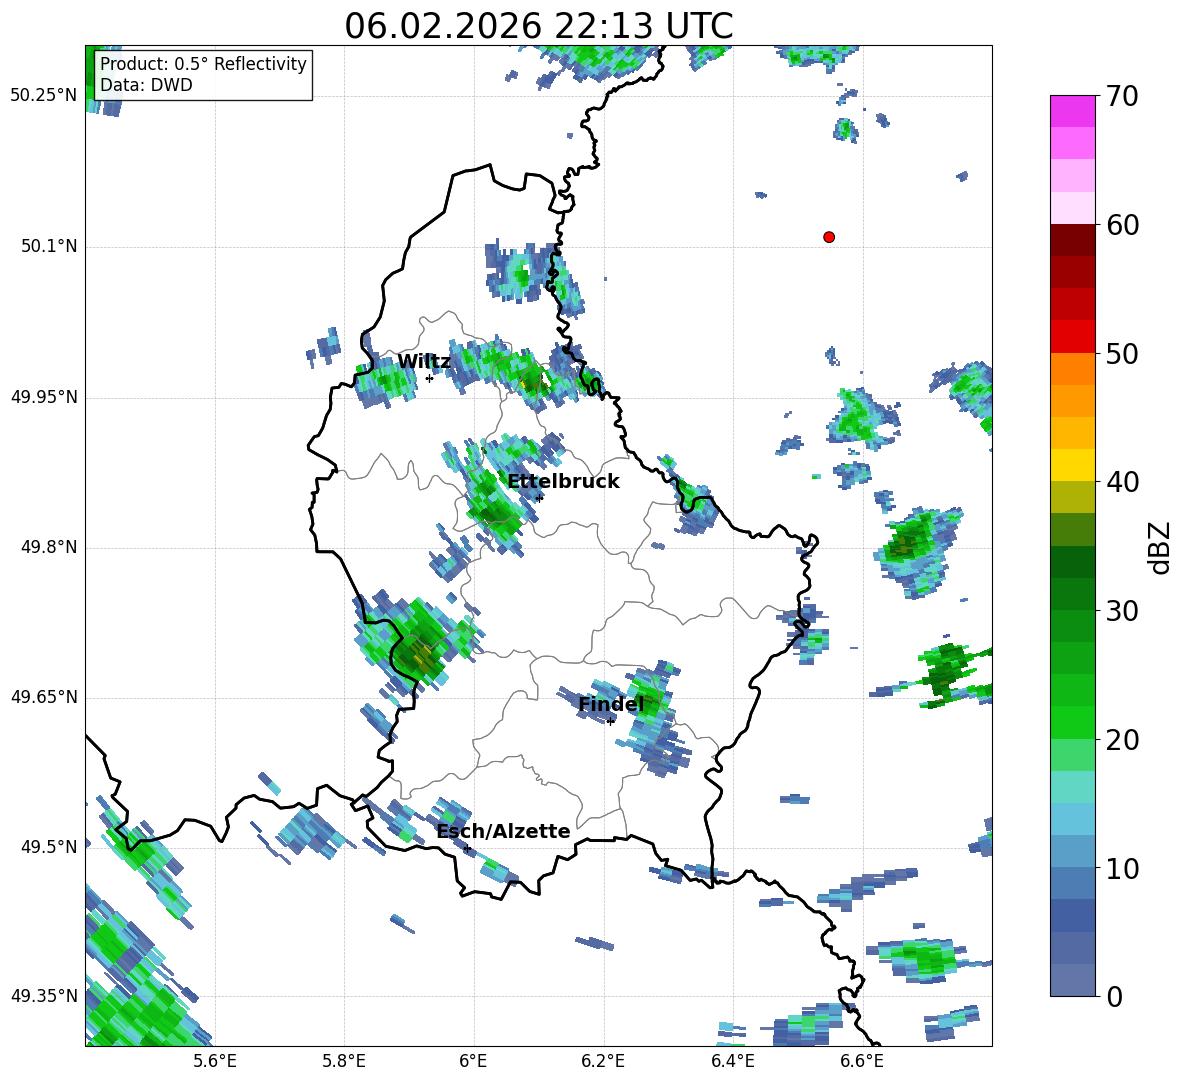Click the 70 dBZ colorbar tick label
This screenshot has height=1081, width=1184.
(x=1122, y=97)
